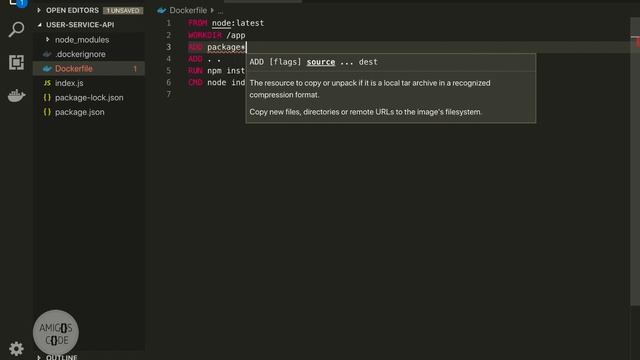Expand the Outline section
The height and width of the screenshot is (360, 640).
[61, 357]
